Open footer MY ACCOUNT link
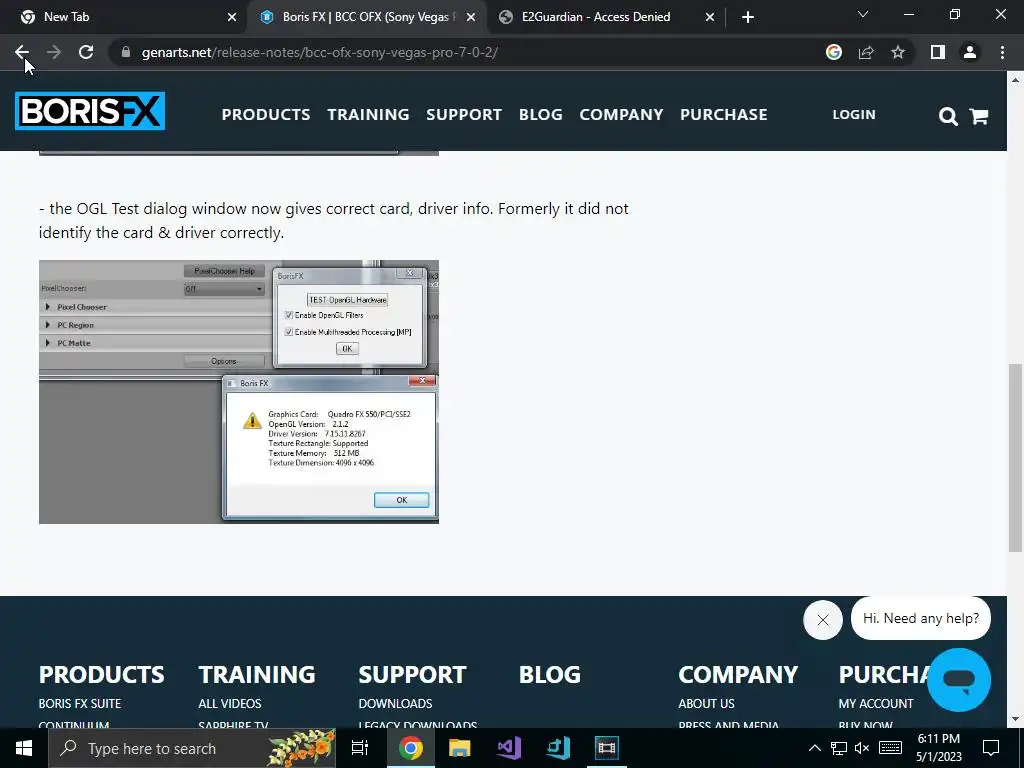Screen dimensions: 1024x768 pos(876,703)
